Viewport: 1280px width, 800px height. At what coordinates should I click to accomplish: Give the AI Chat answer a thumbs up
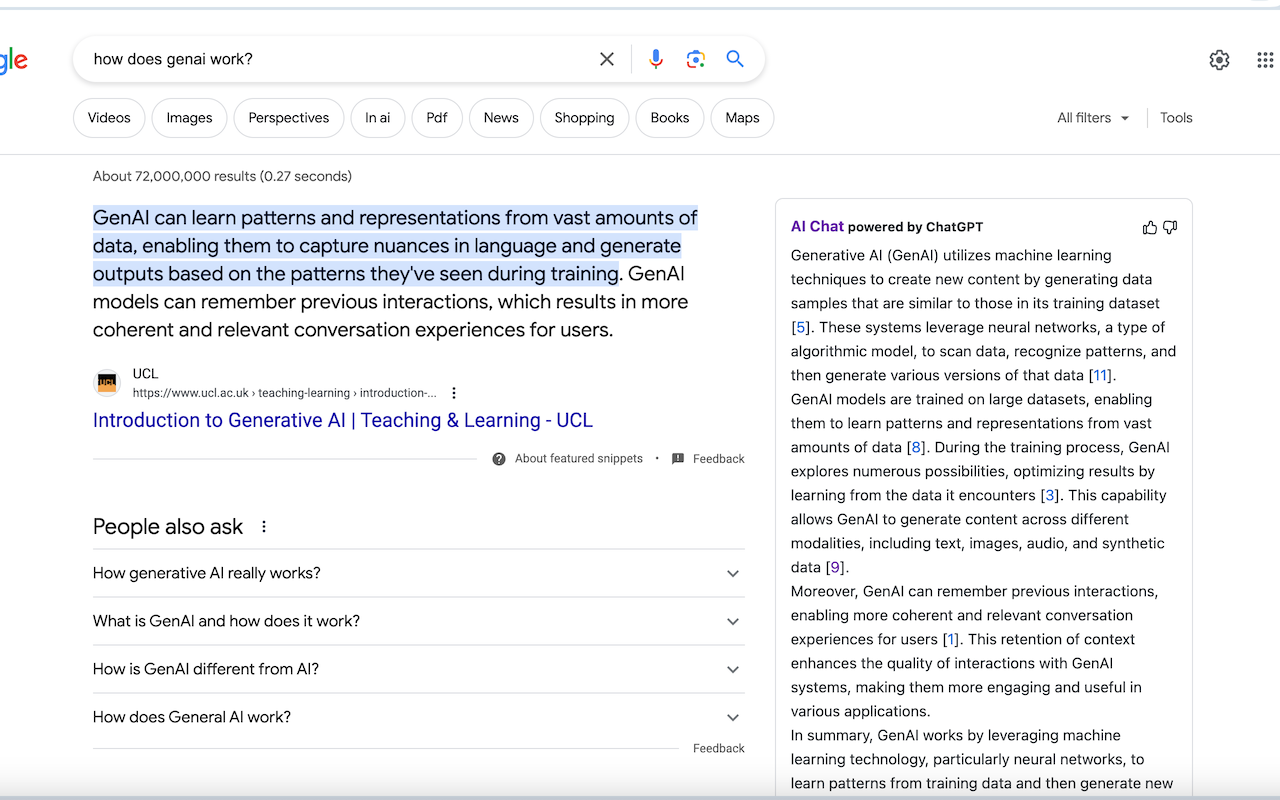click(1150, 227)
